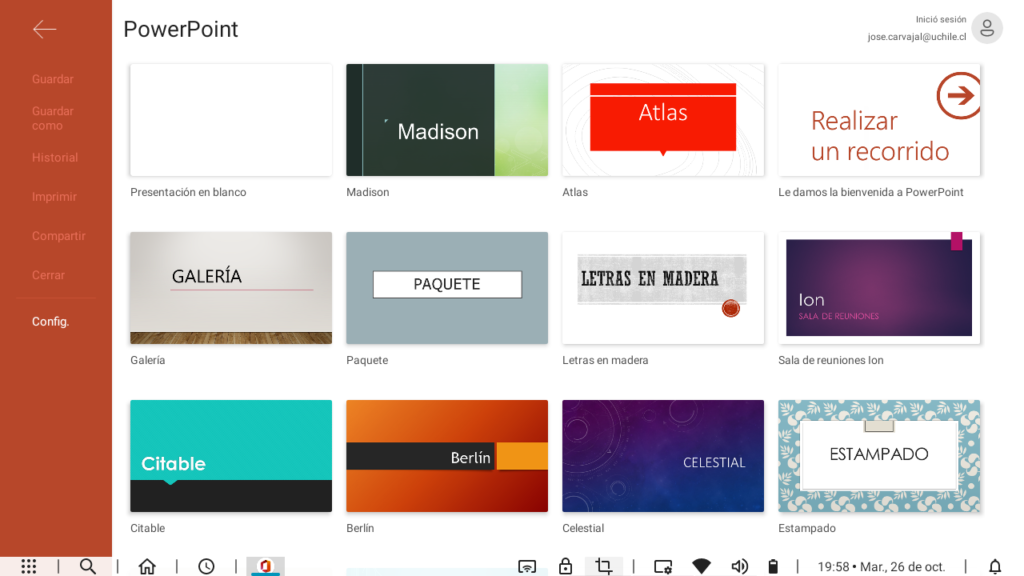The image size is (1024, 576).
Task: Open the recent apps clock icon
Action: pos(206,566)
